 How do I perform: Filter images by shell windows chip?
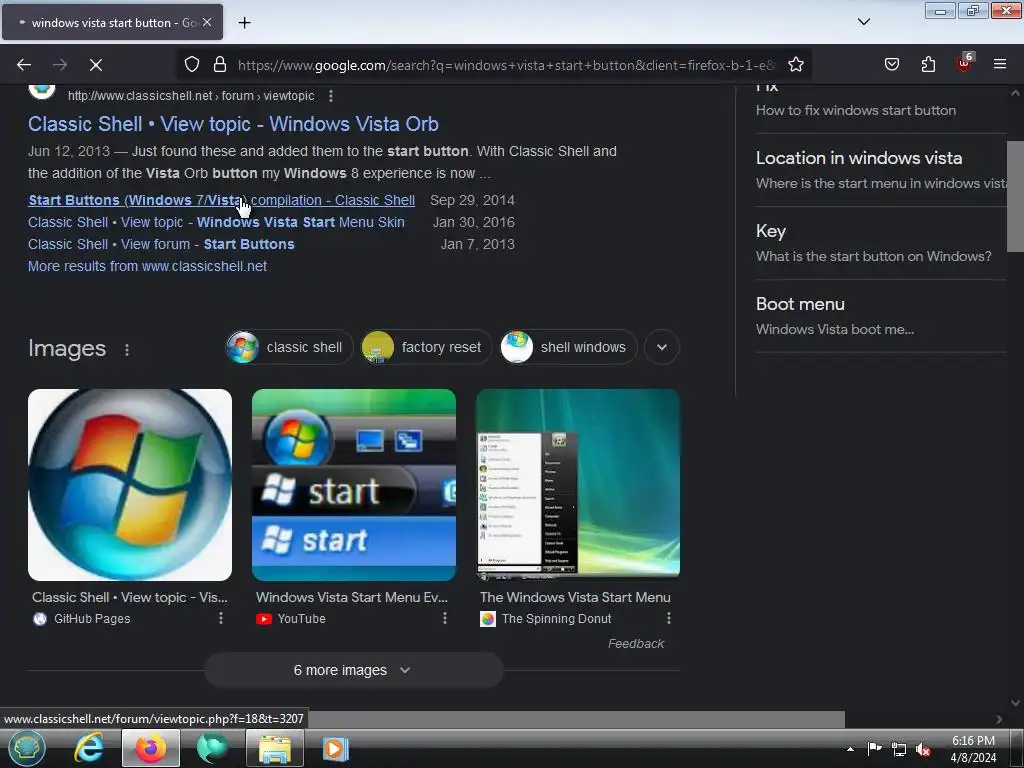[568, 347]
